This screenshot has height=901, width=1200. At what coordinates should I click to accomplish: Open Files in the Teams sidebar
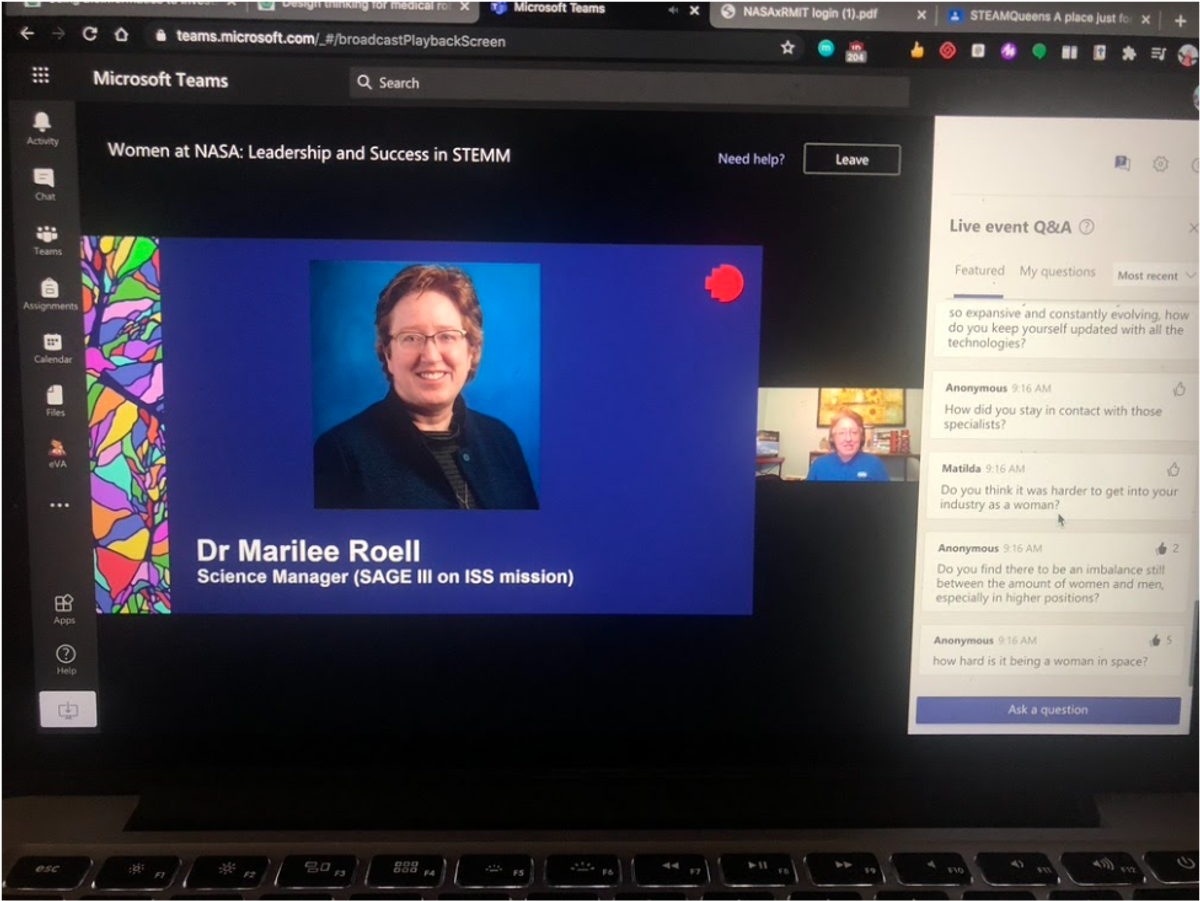[x=55, y=400]
